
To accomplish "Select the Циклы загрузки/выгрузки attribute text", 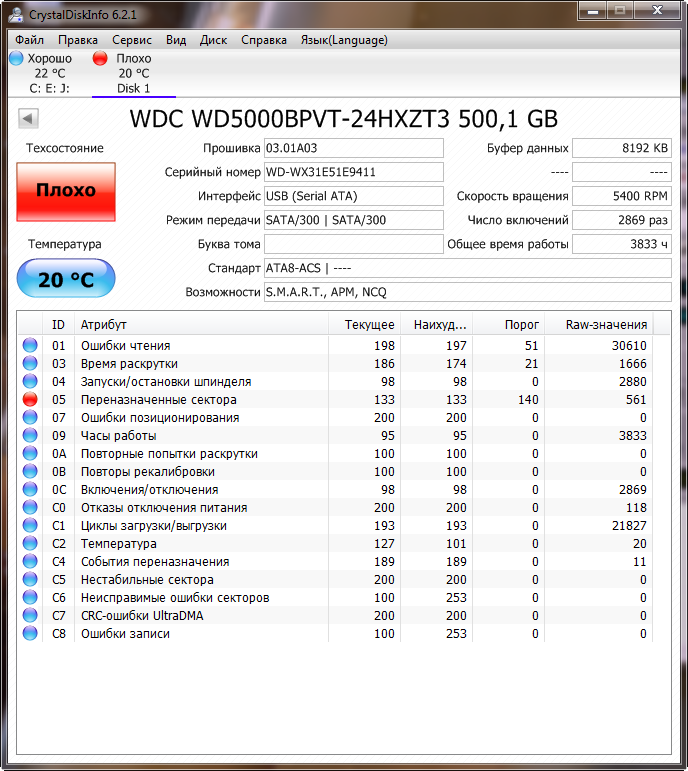I will click(x=153, y=526).
